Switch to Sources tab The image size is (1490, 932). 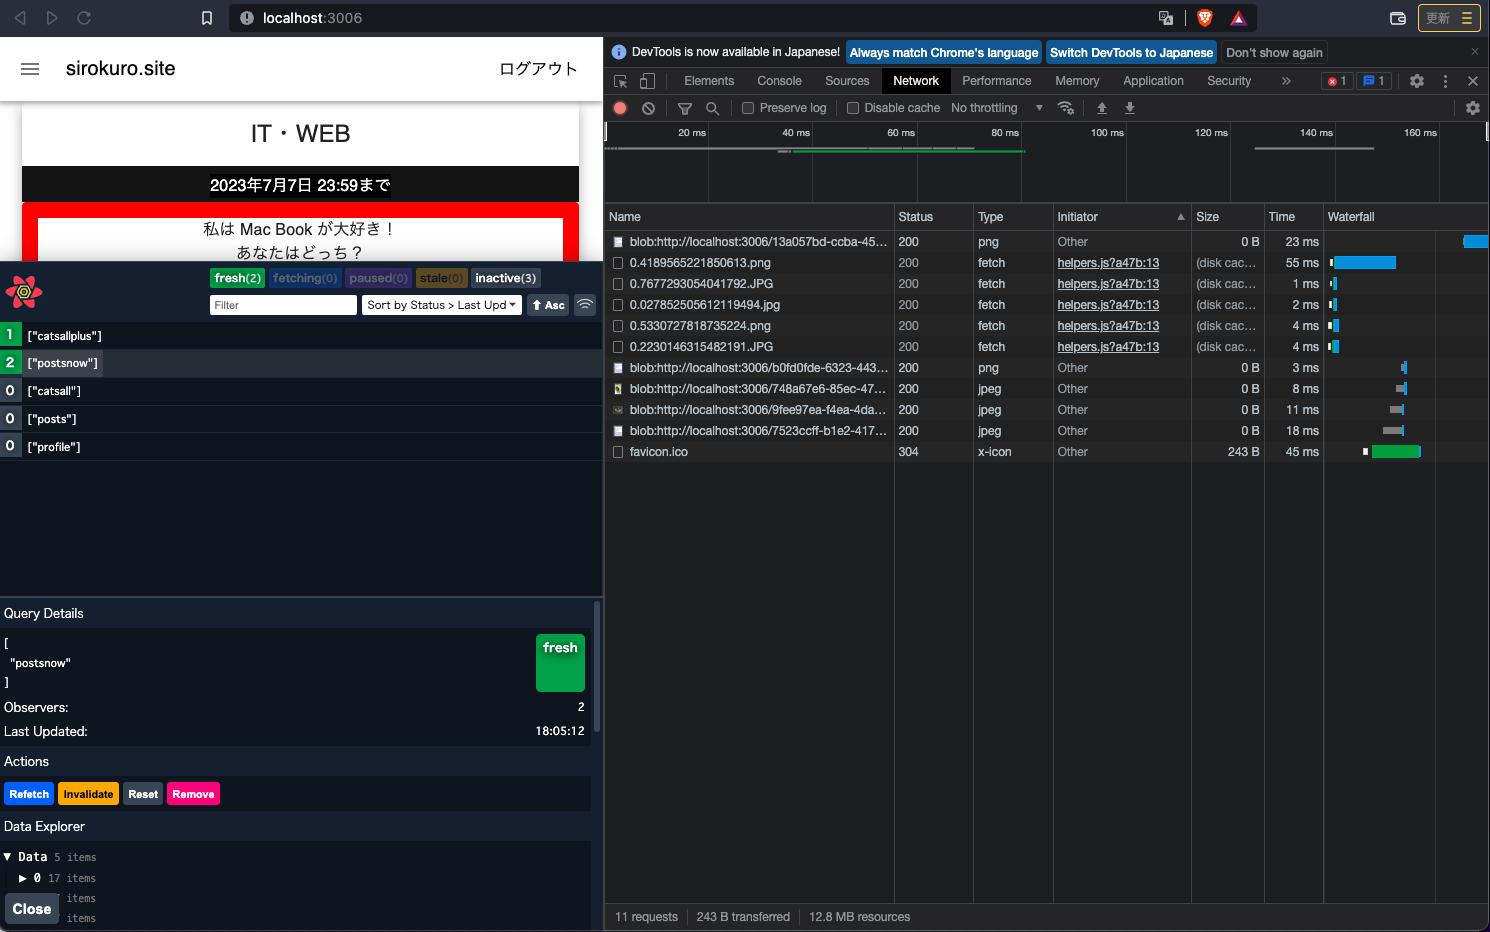point(847,81)
